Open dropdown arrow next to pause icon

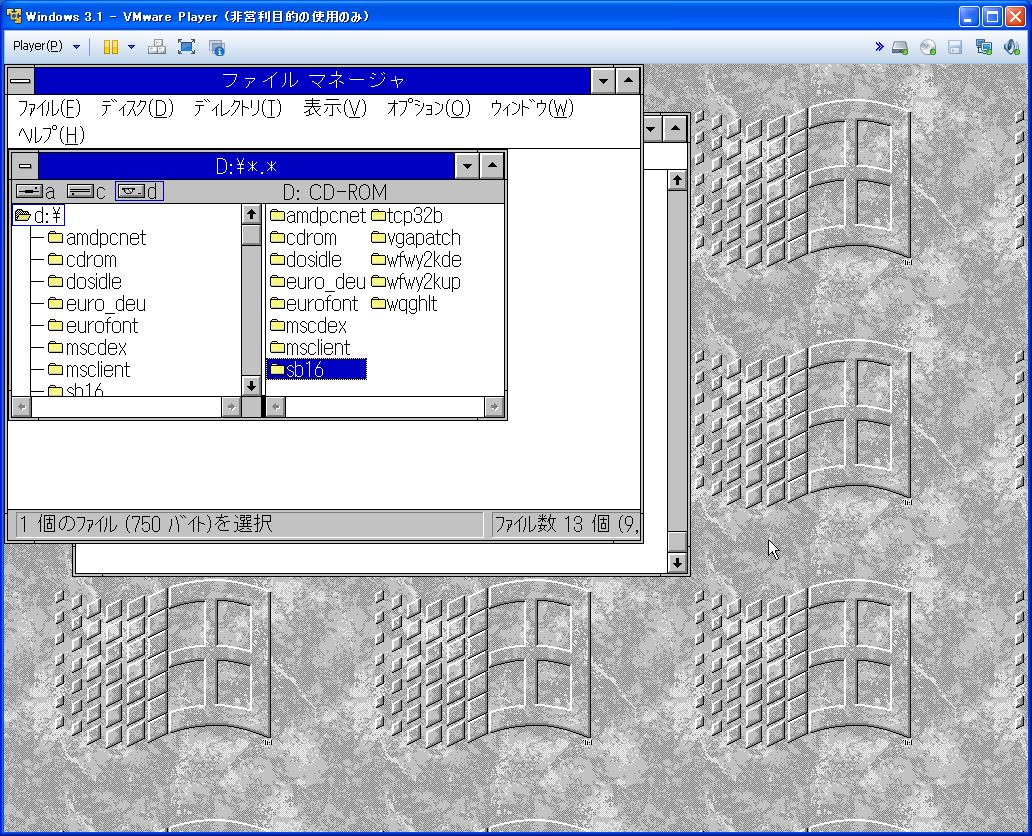131,47
